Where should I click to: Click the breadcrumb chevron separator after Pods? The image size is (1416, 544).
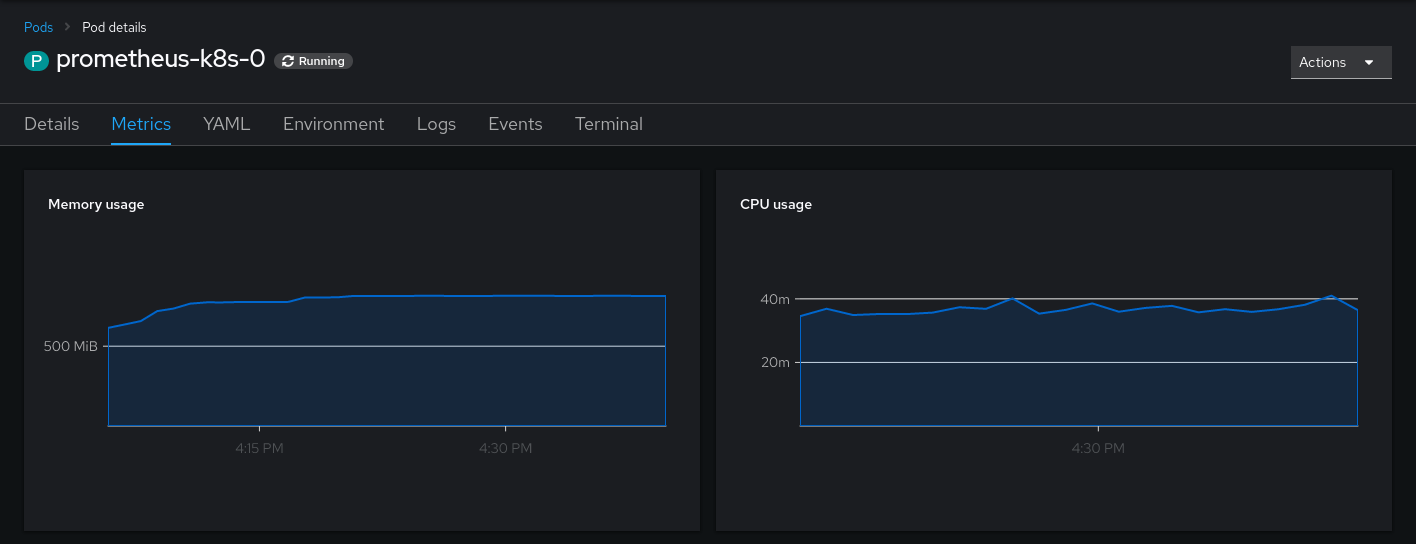tap(68, 27)
